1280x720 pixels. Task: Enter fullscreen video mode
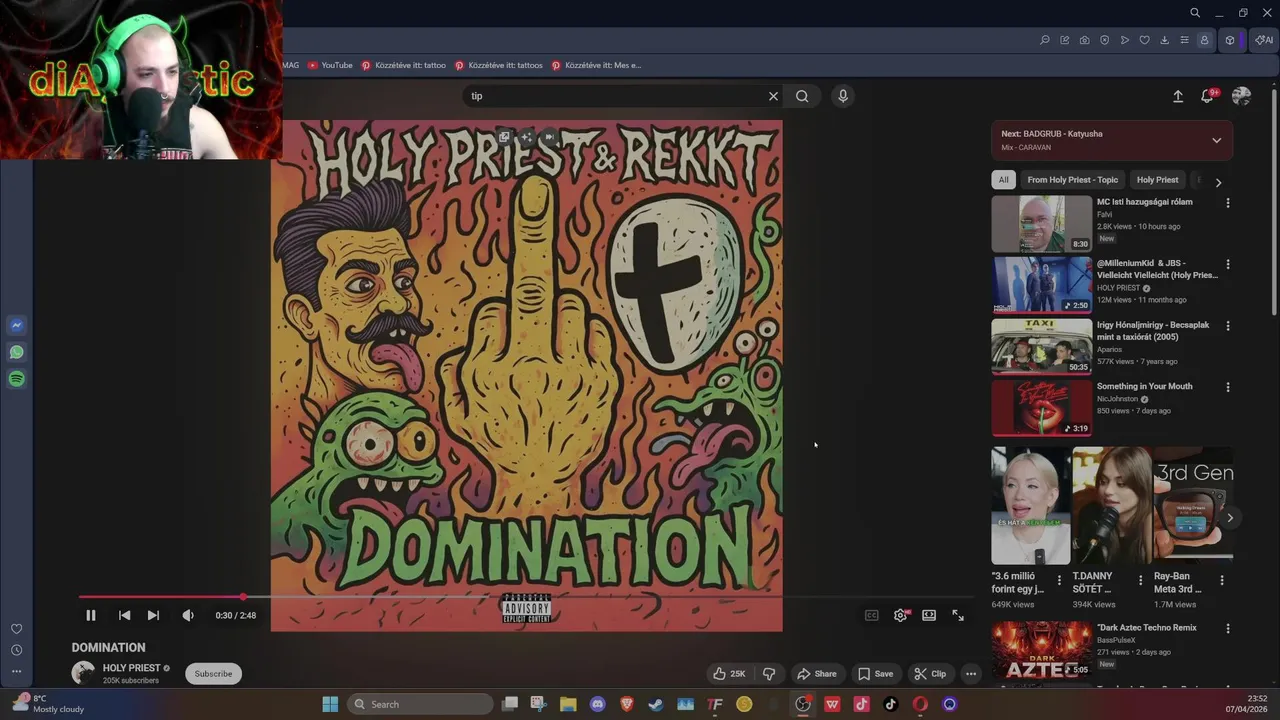pyautogui.click(x=958, y=615)
